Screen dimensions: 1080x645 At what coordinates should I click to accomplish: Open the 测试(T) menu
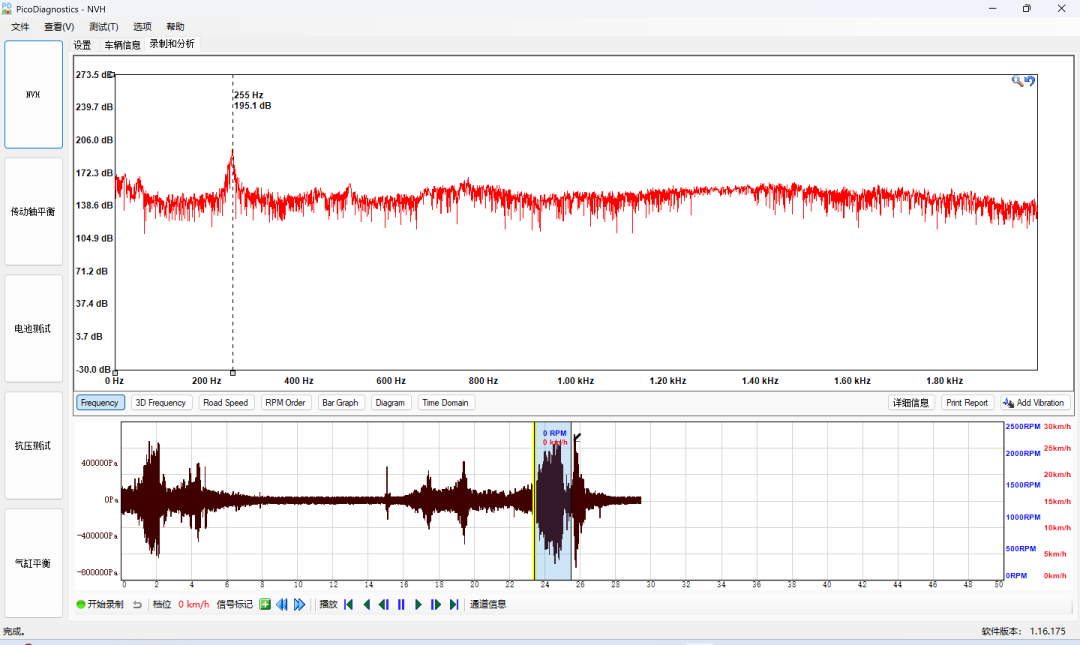pos(104,27)
